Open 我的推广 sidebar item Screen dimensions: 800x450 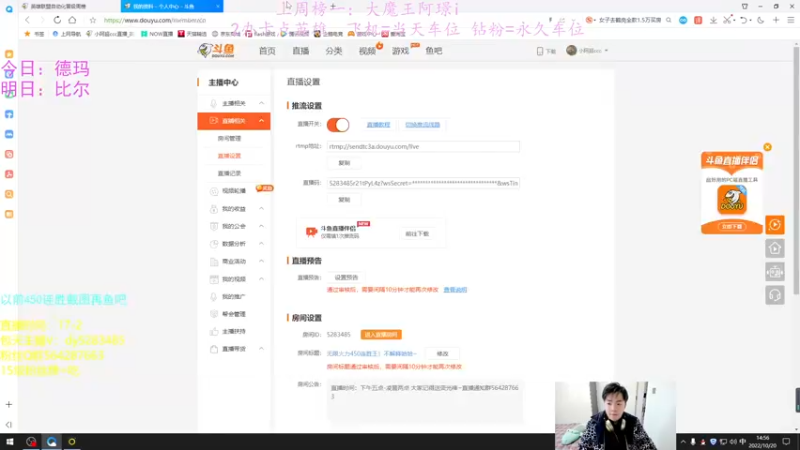[x=234, y=296]
